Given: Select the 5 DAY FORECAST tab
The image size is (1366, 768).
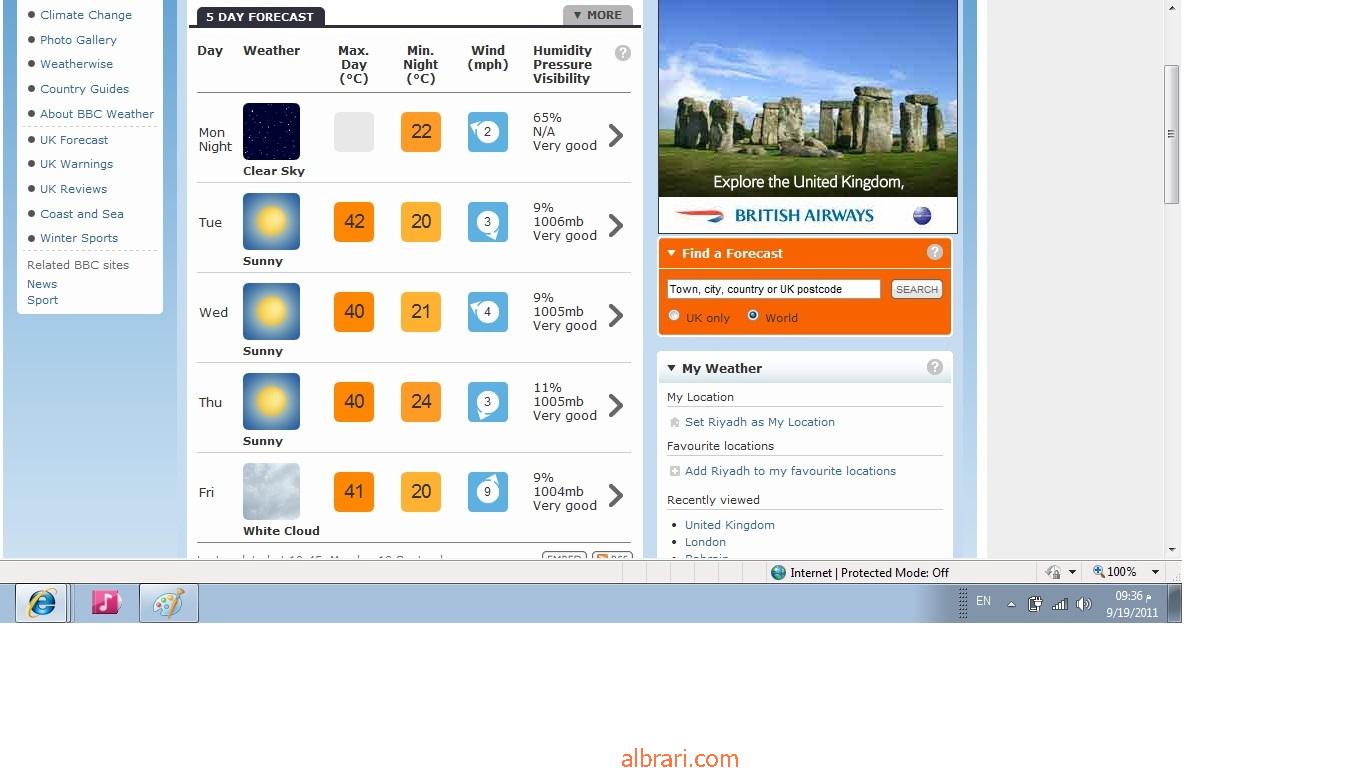Looking at the screenshot, I should [x=260, y=17].
